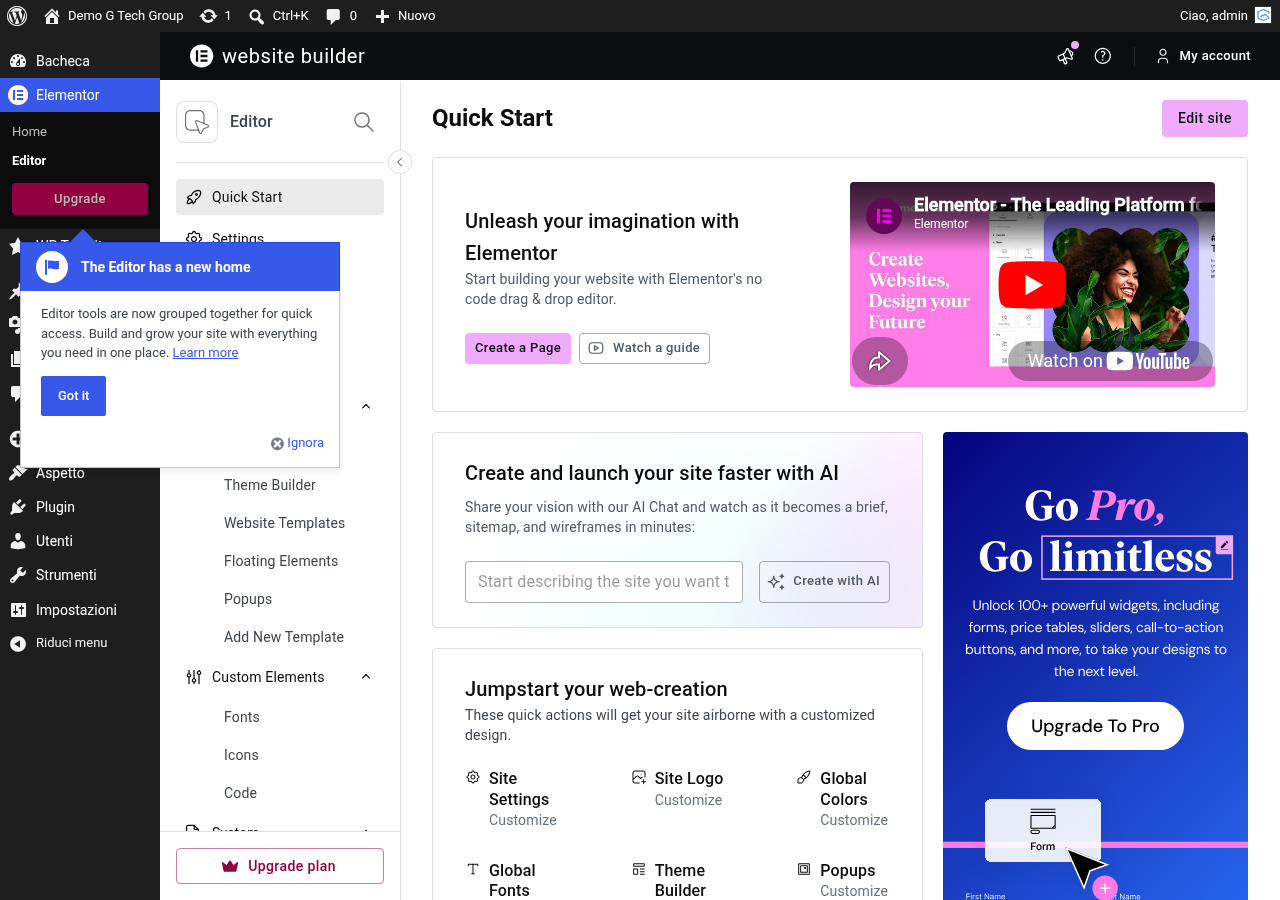Open My account menu
Viewport: 1280px width, 900px height.
click(x=1204, y=56)
